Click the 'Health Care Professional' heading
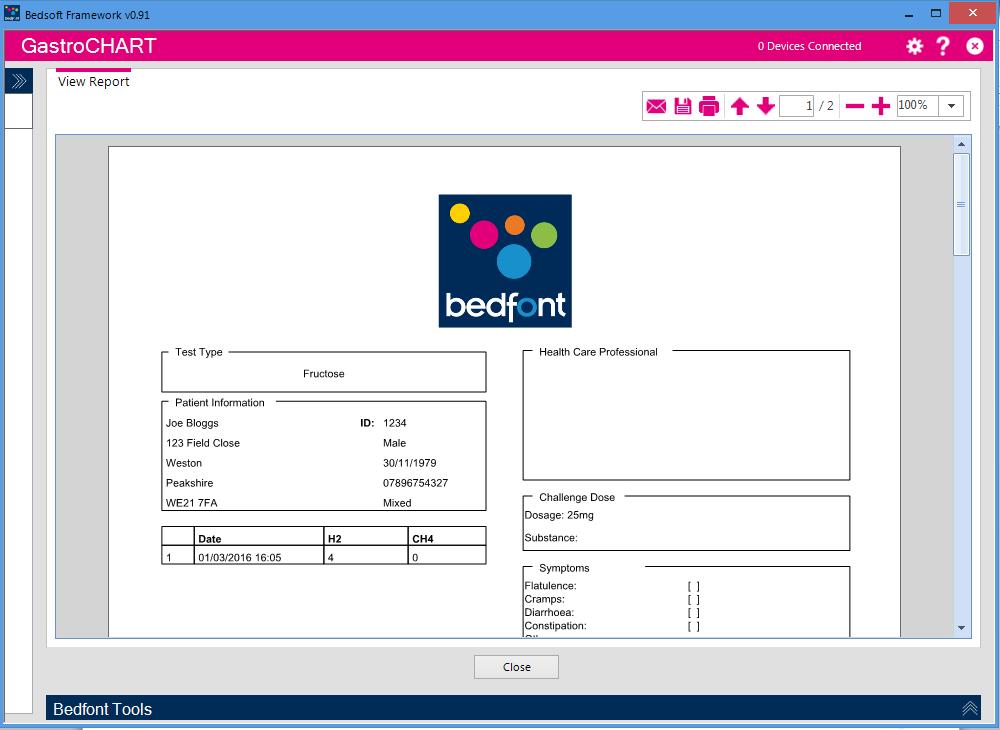 598,352
